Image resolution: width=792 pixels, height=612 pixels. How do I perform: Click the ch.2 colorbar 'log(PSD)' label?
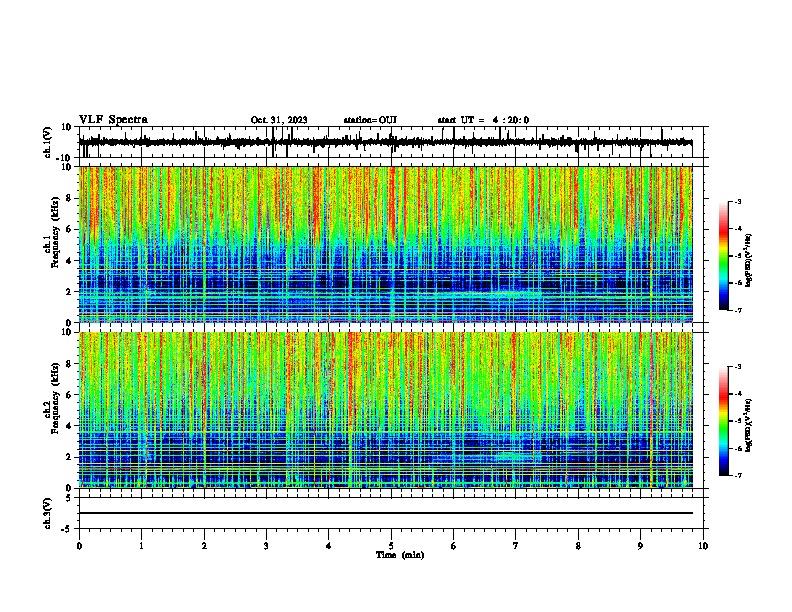pos(748,426)
